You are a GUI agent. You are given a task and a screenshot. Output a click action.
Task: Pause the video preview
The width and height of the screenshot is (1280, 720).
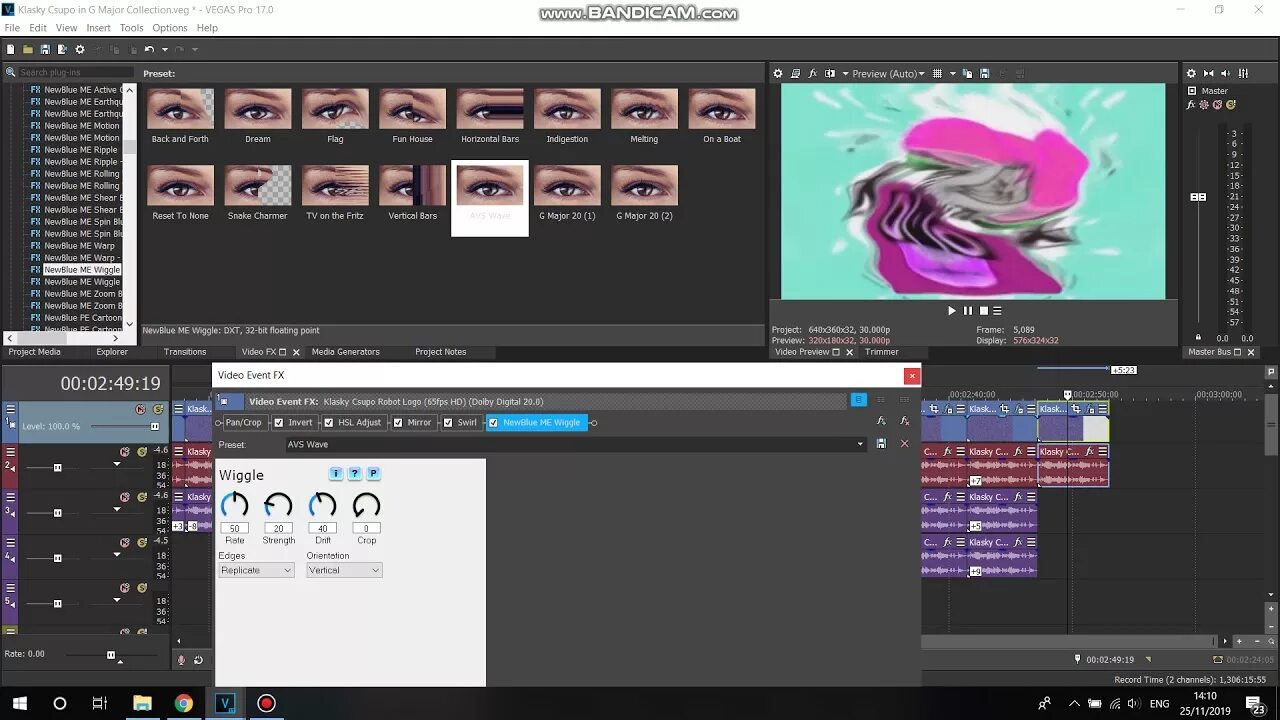(967, 311)
